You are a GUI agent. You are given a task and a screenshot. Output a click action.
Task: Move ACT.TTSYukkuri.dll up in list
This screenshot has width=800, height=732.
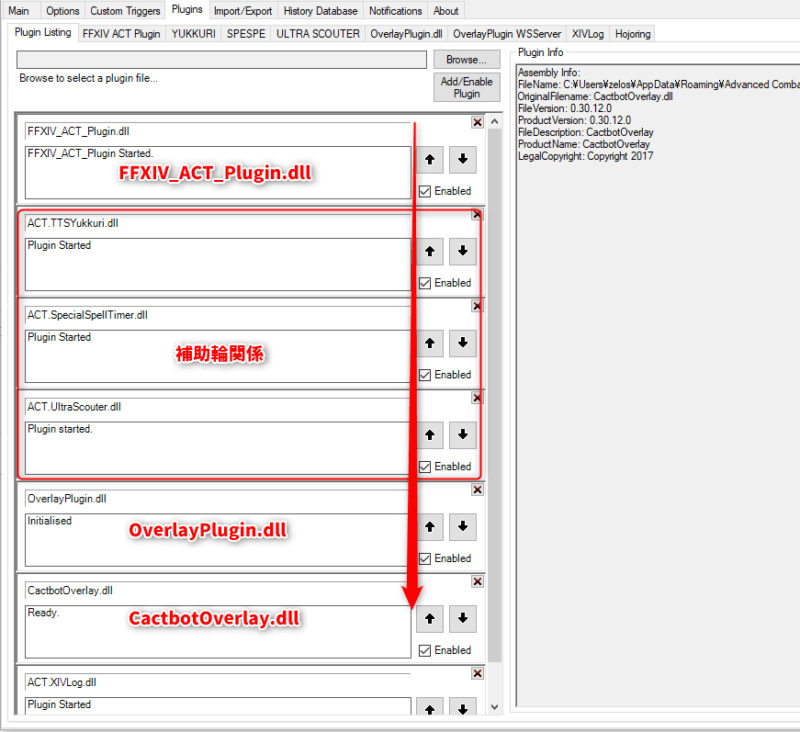coord(430,251)
